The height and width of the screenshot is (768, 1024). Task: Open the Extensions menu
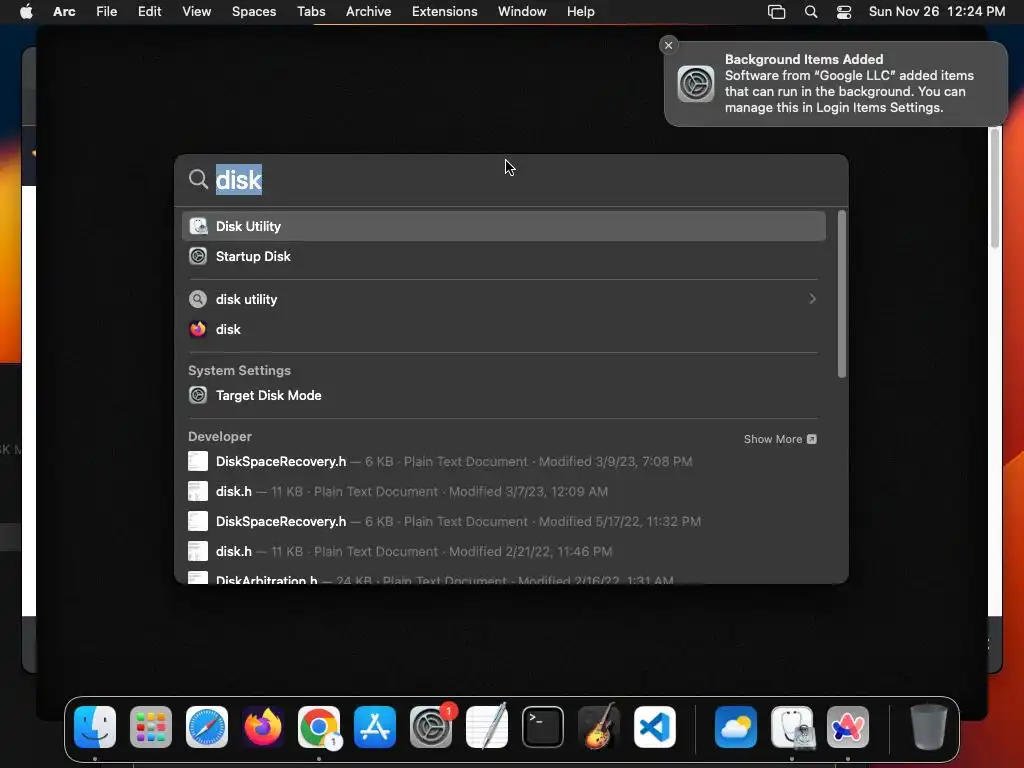click(444, 12)
